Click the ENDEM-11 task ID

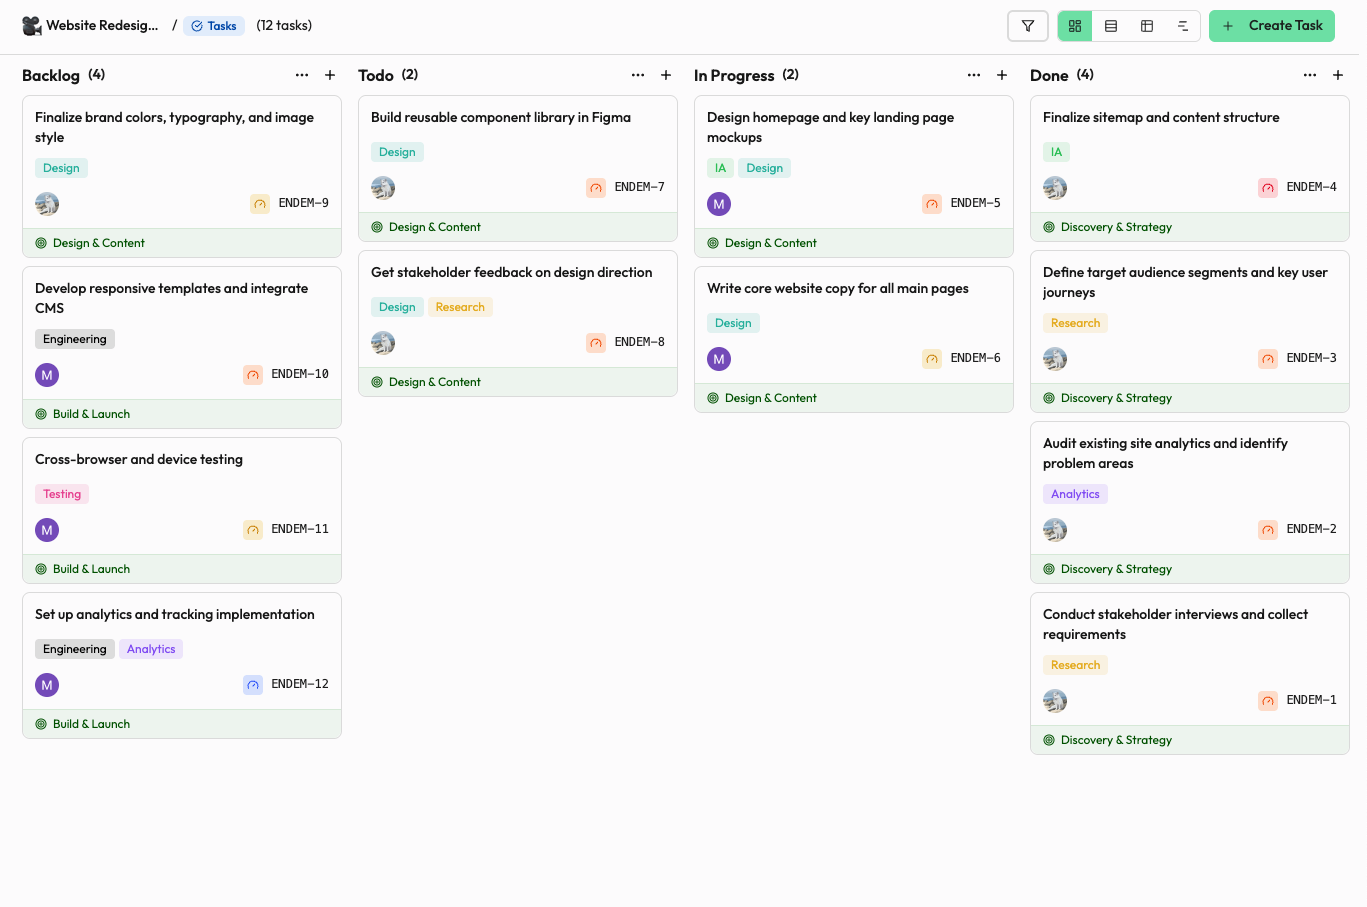click(x=300, y=529)
